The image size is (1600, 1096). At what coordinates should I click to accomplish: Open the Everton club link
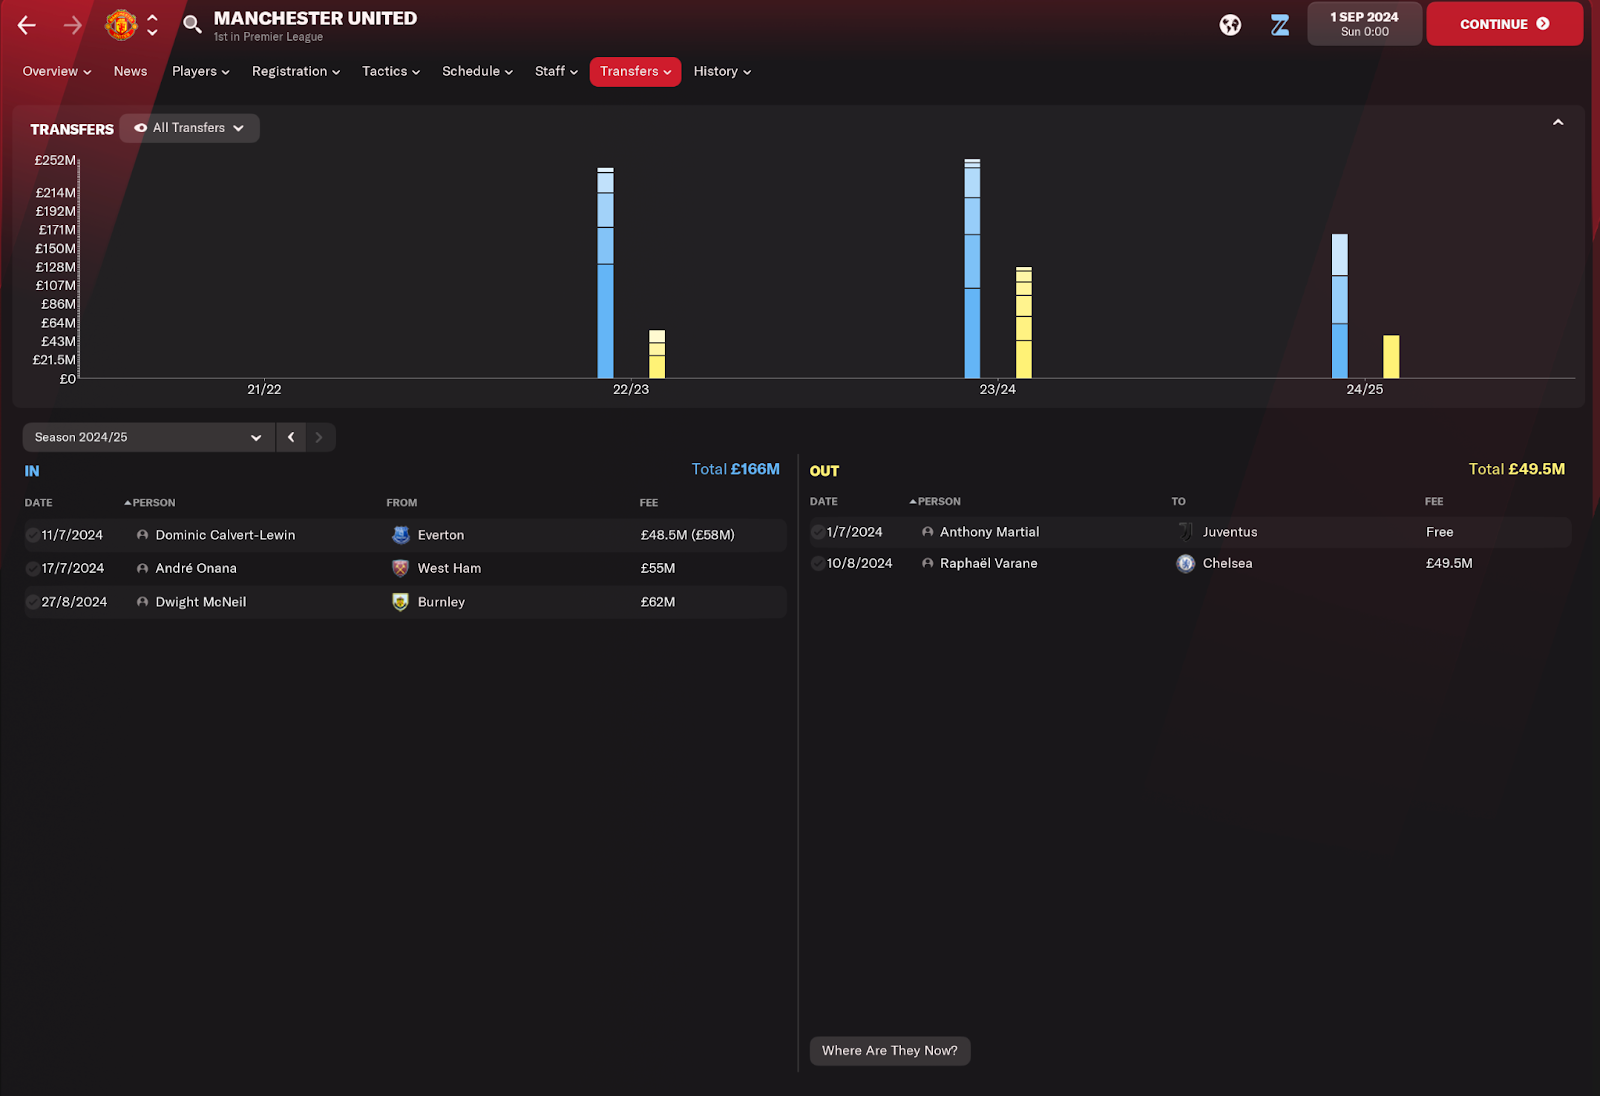pos(441,535)
